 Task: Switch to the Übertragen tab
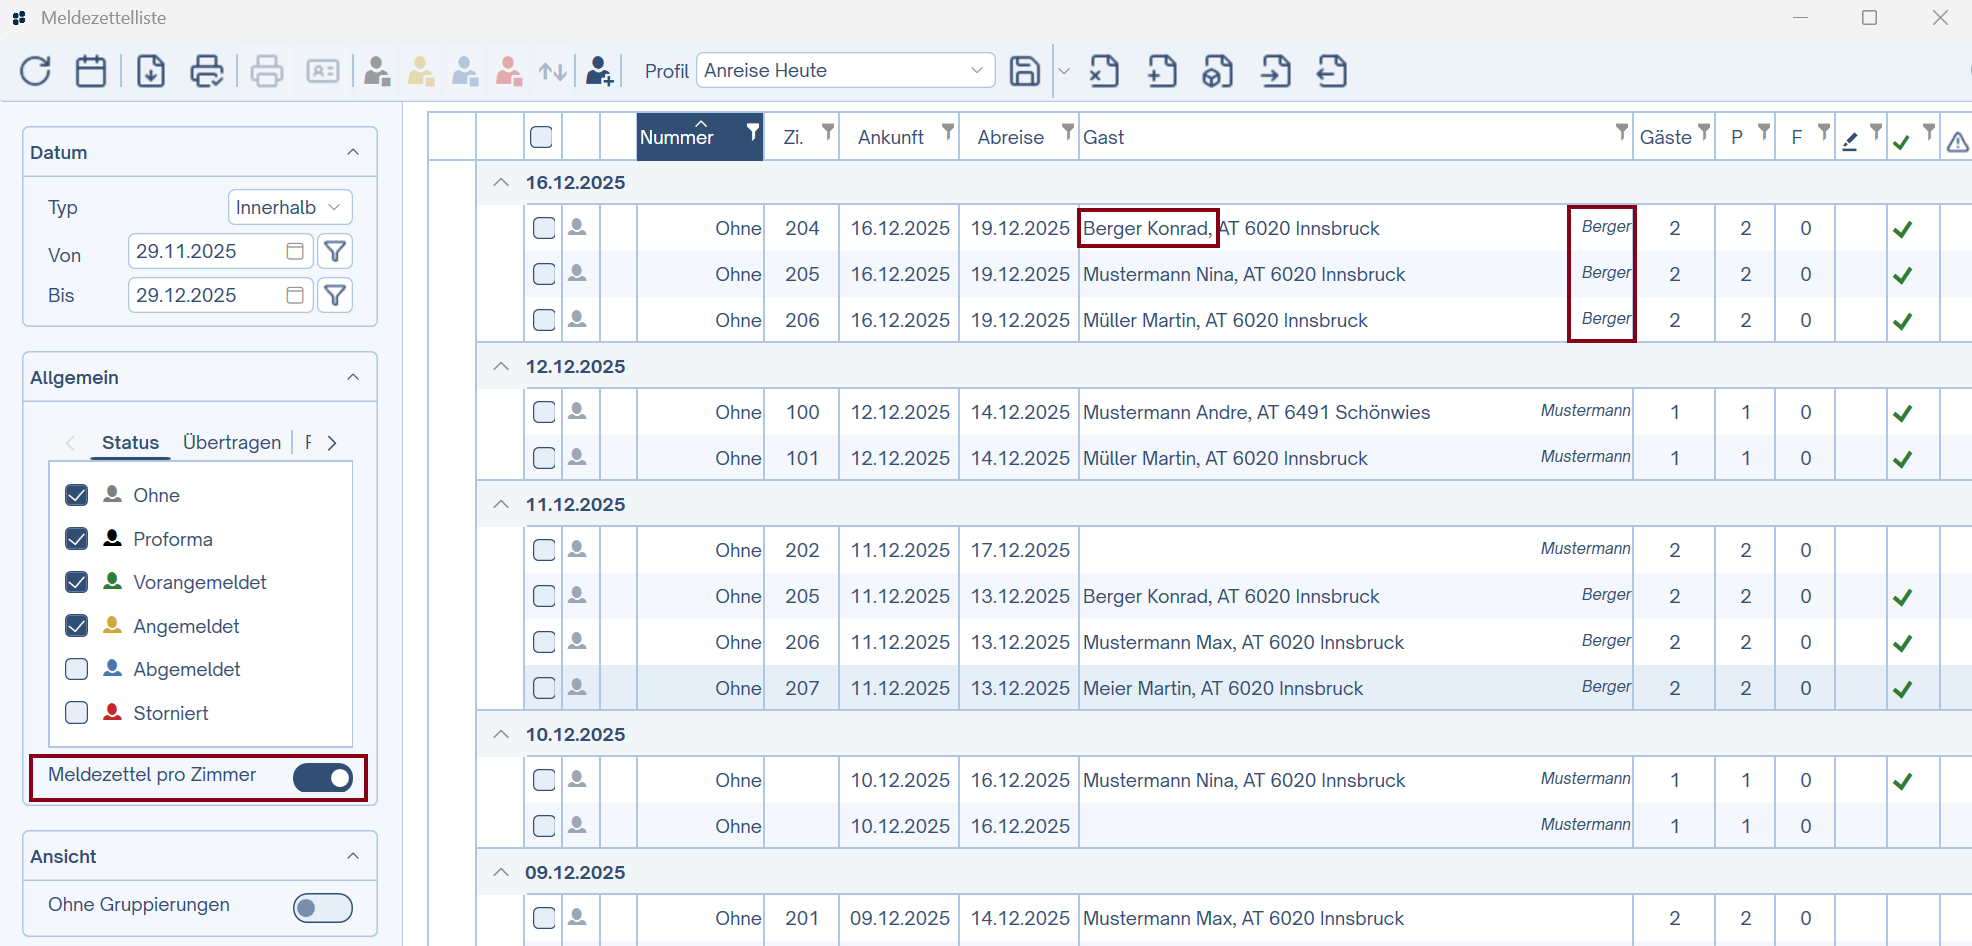(x=232, y=442)
